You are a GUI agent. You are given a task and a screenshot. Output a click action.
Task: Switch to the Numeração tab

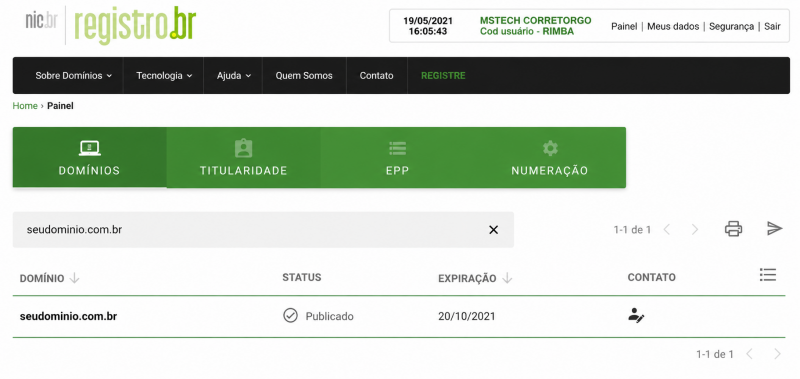(549, 157)
